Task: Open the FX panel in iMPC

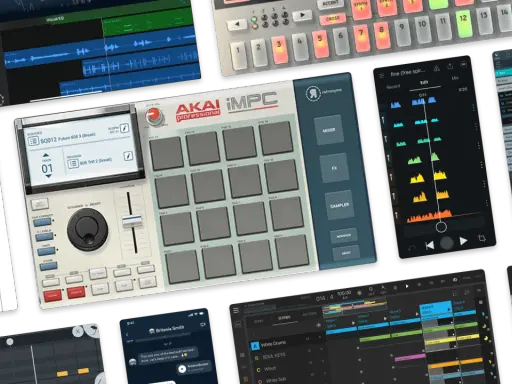Action: click(x=334, y=168)
